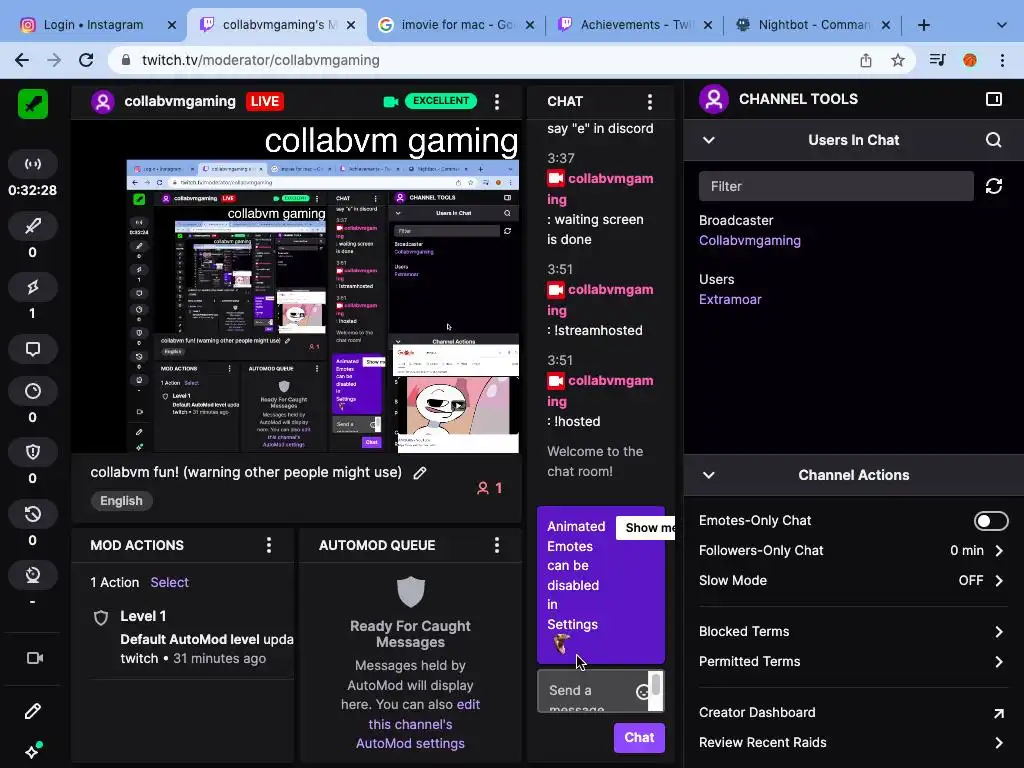Reload the page in browser

point(86,60)
